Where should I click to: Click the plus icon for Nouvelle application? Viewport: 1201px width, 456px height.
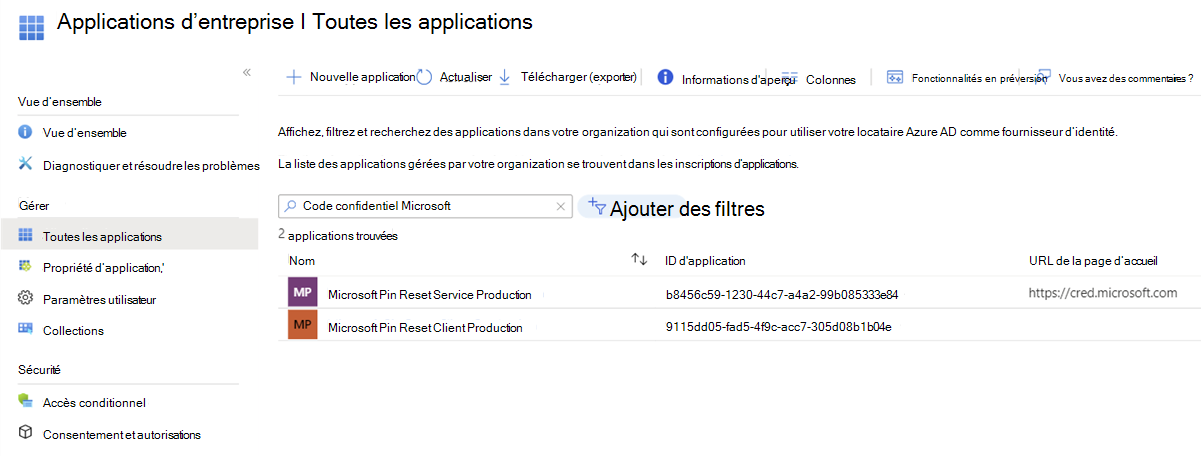pos(294,77)
